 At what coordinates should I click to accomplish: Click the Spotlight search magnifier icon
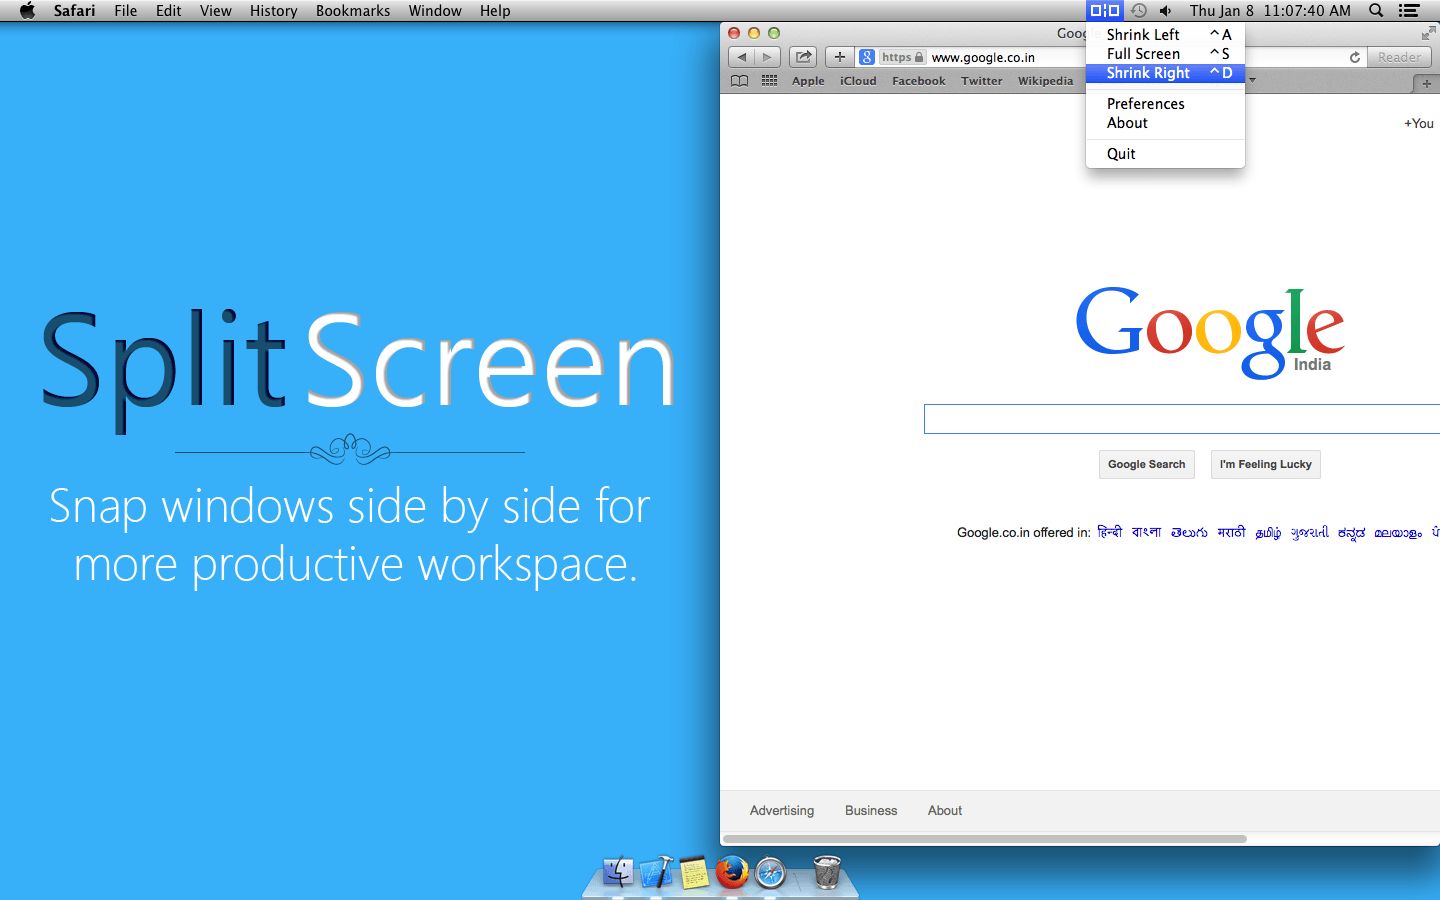[x=1376, y=11]
